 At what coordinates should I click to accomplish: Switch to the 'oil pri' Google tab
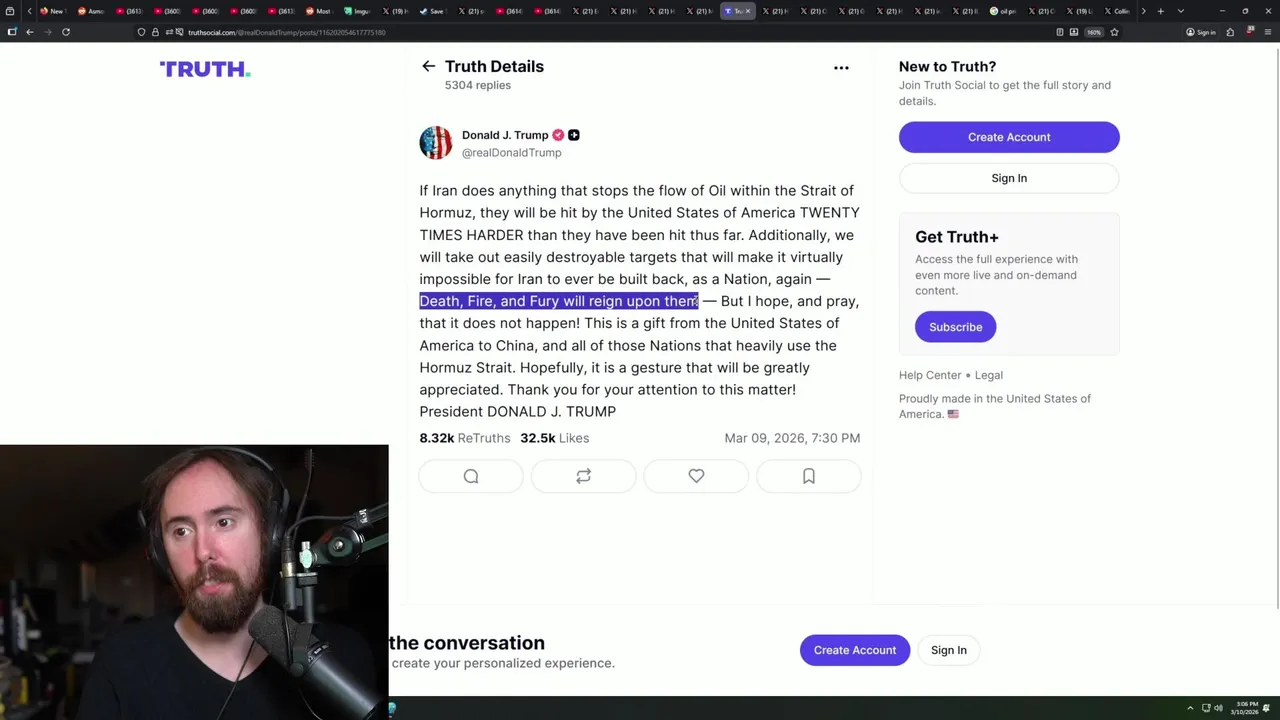pos(1004,11)
